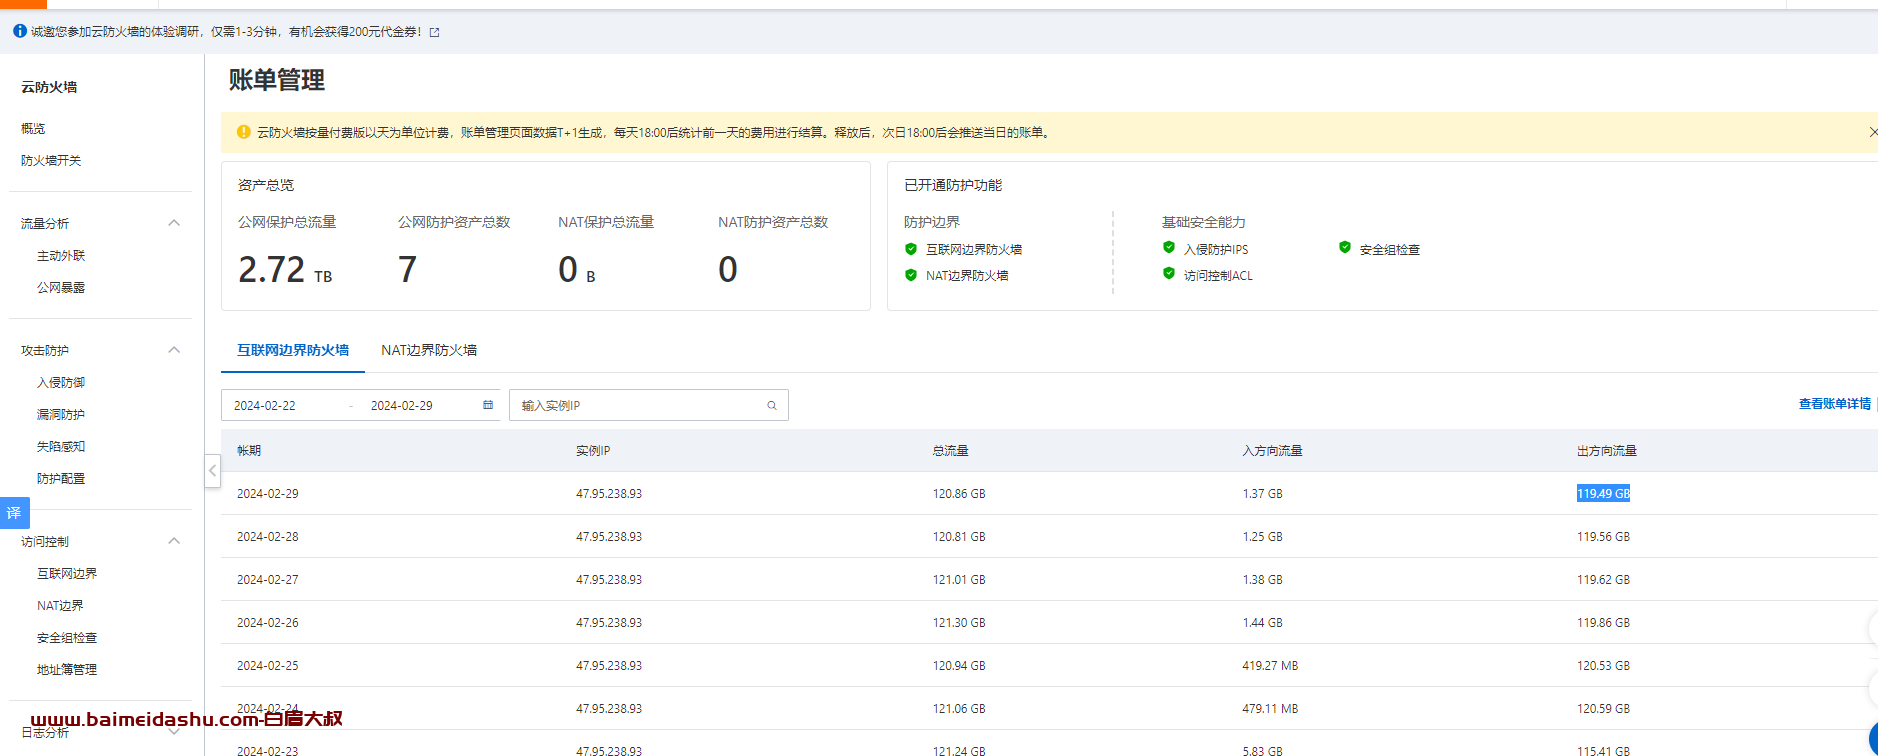Open 概览 in the sidebar
The image size is (1878, 756).
pyautogui.click(x=33, y=129)
